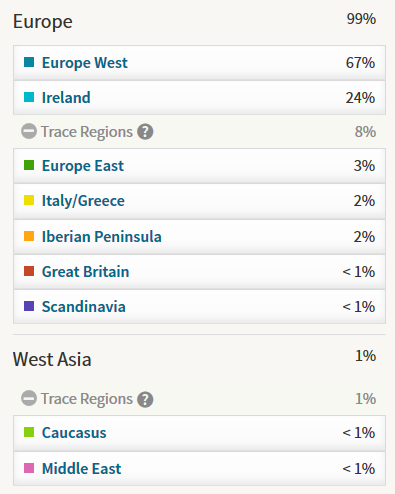Click the Europe 99% heading
Screen dimensions: 395x494
(x=43, y=22)
